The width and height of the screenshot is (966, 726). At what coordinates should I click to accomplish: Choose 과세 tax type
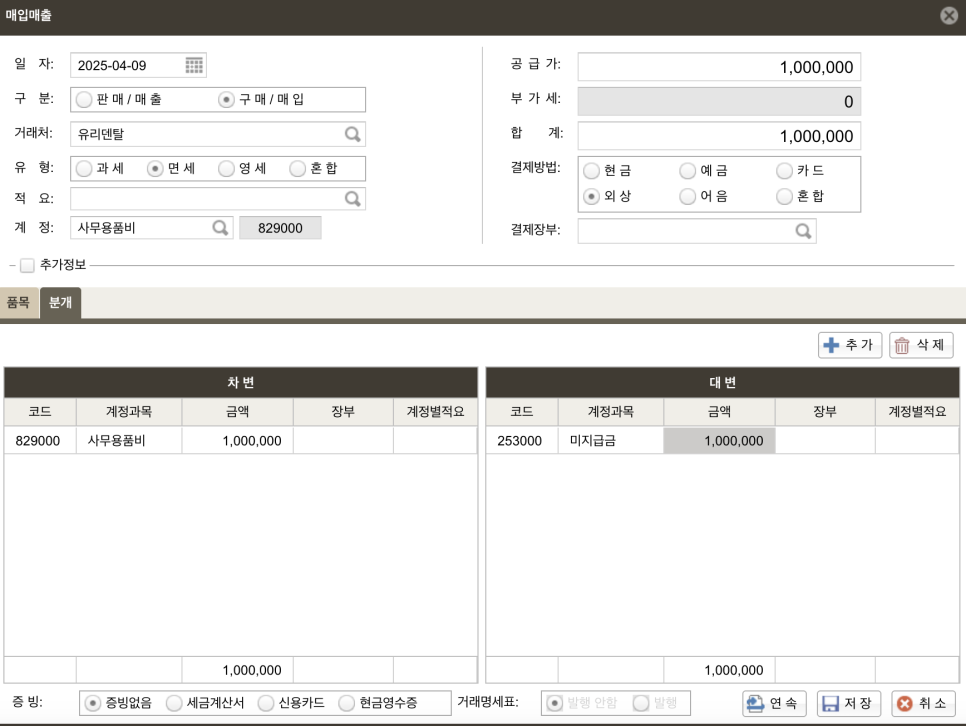tap(84, 168)
